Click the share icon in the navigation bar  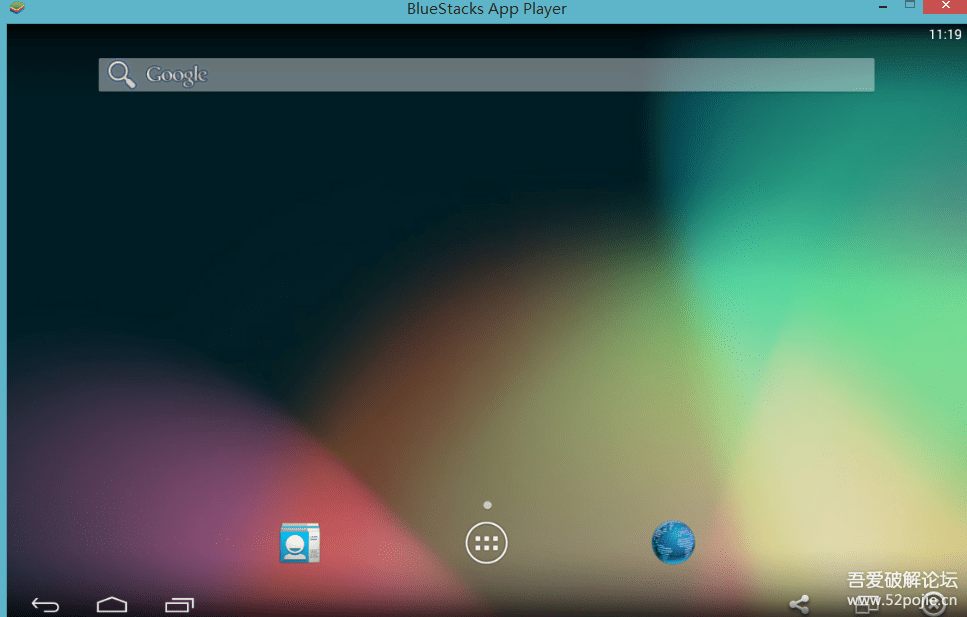click(799, 605)
